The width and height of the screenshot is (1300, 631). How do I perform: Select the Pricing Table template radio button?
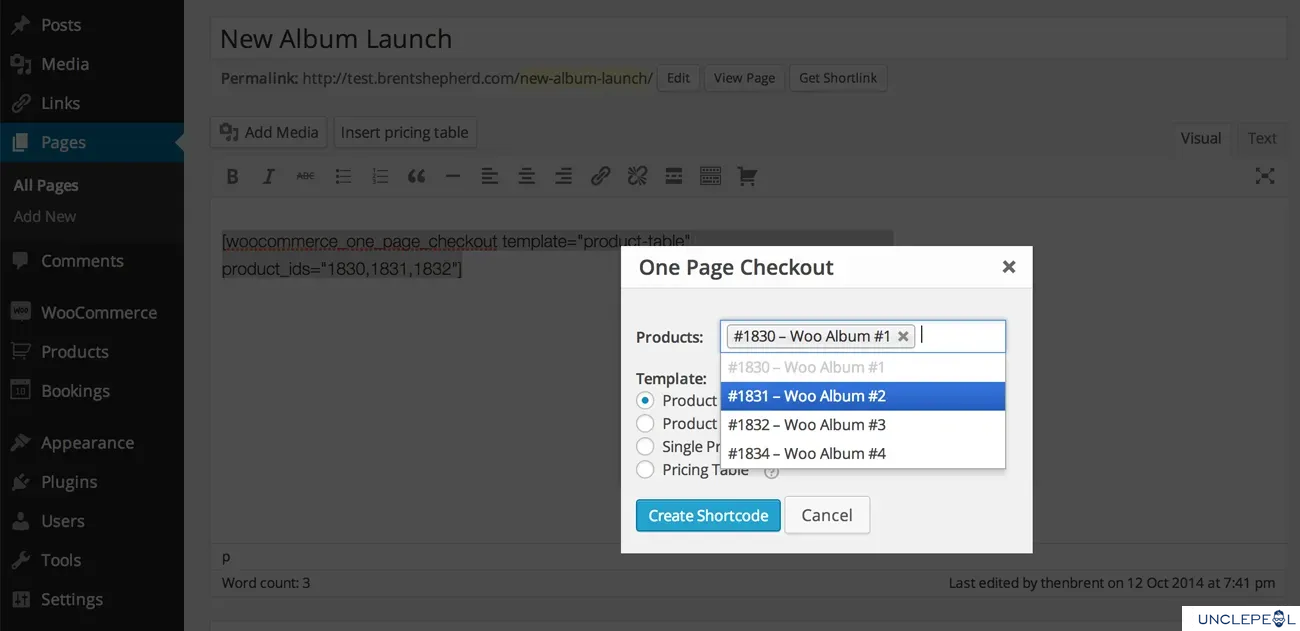tap(645, 469)
